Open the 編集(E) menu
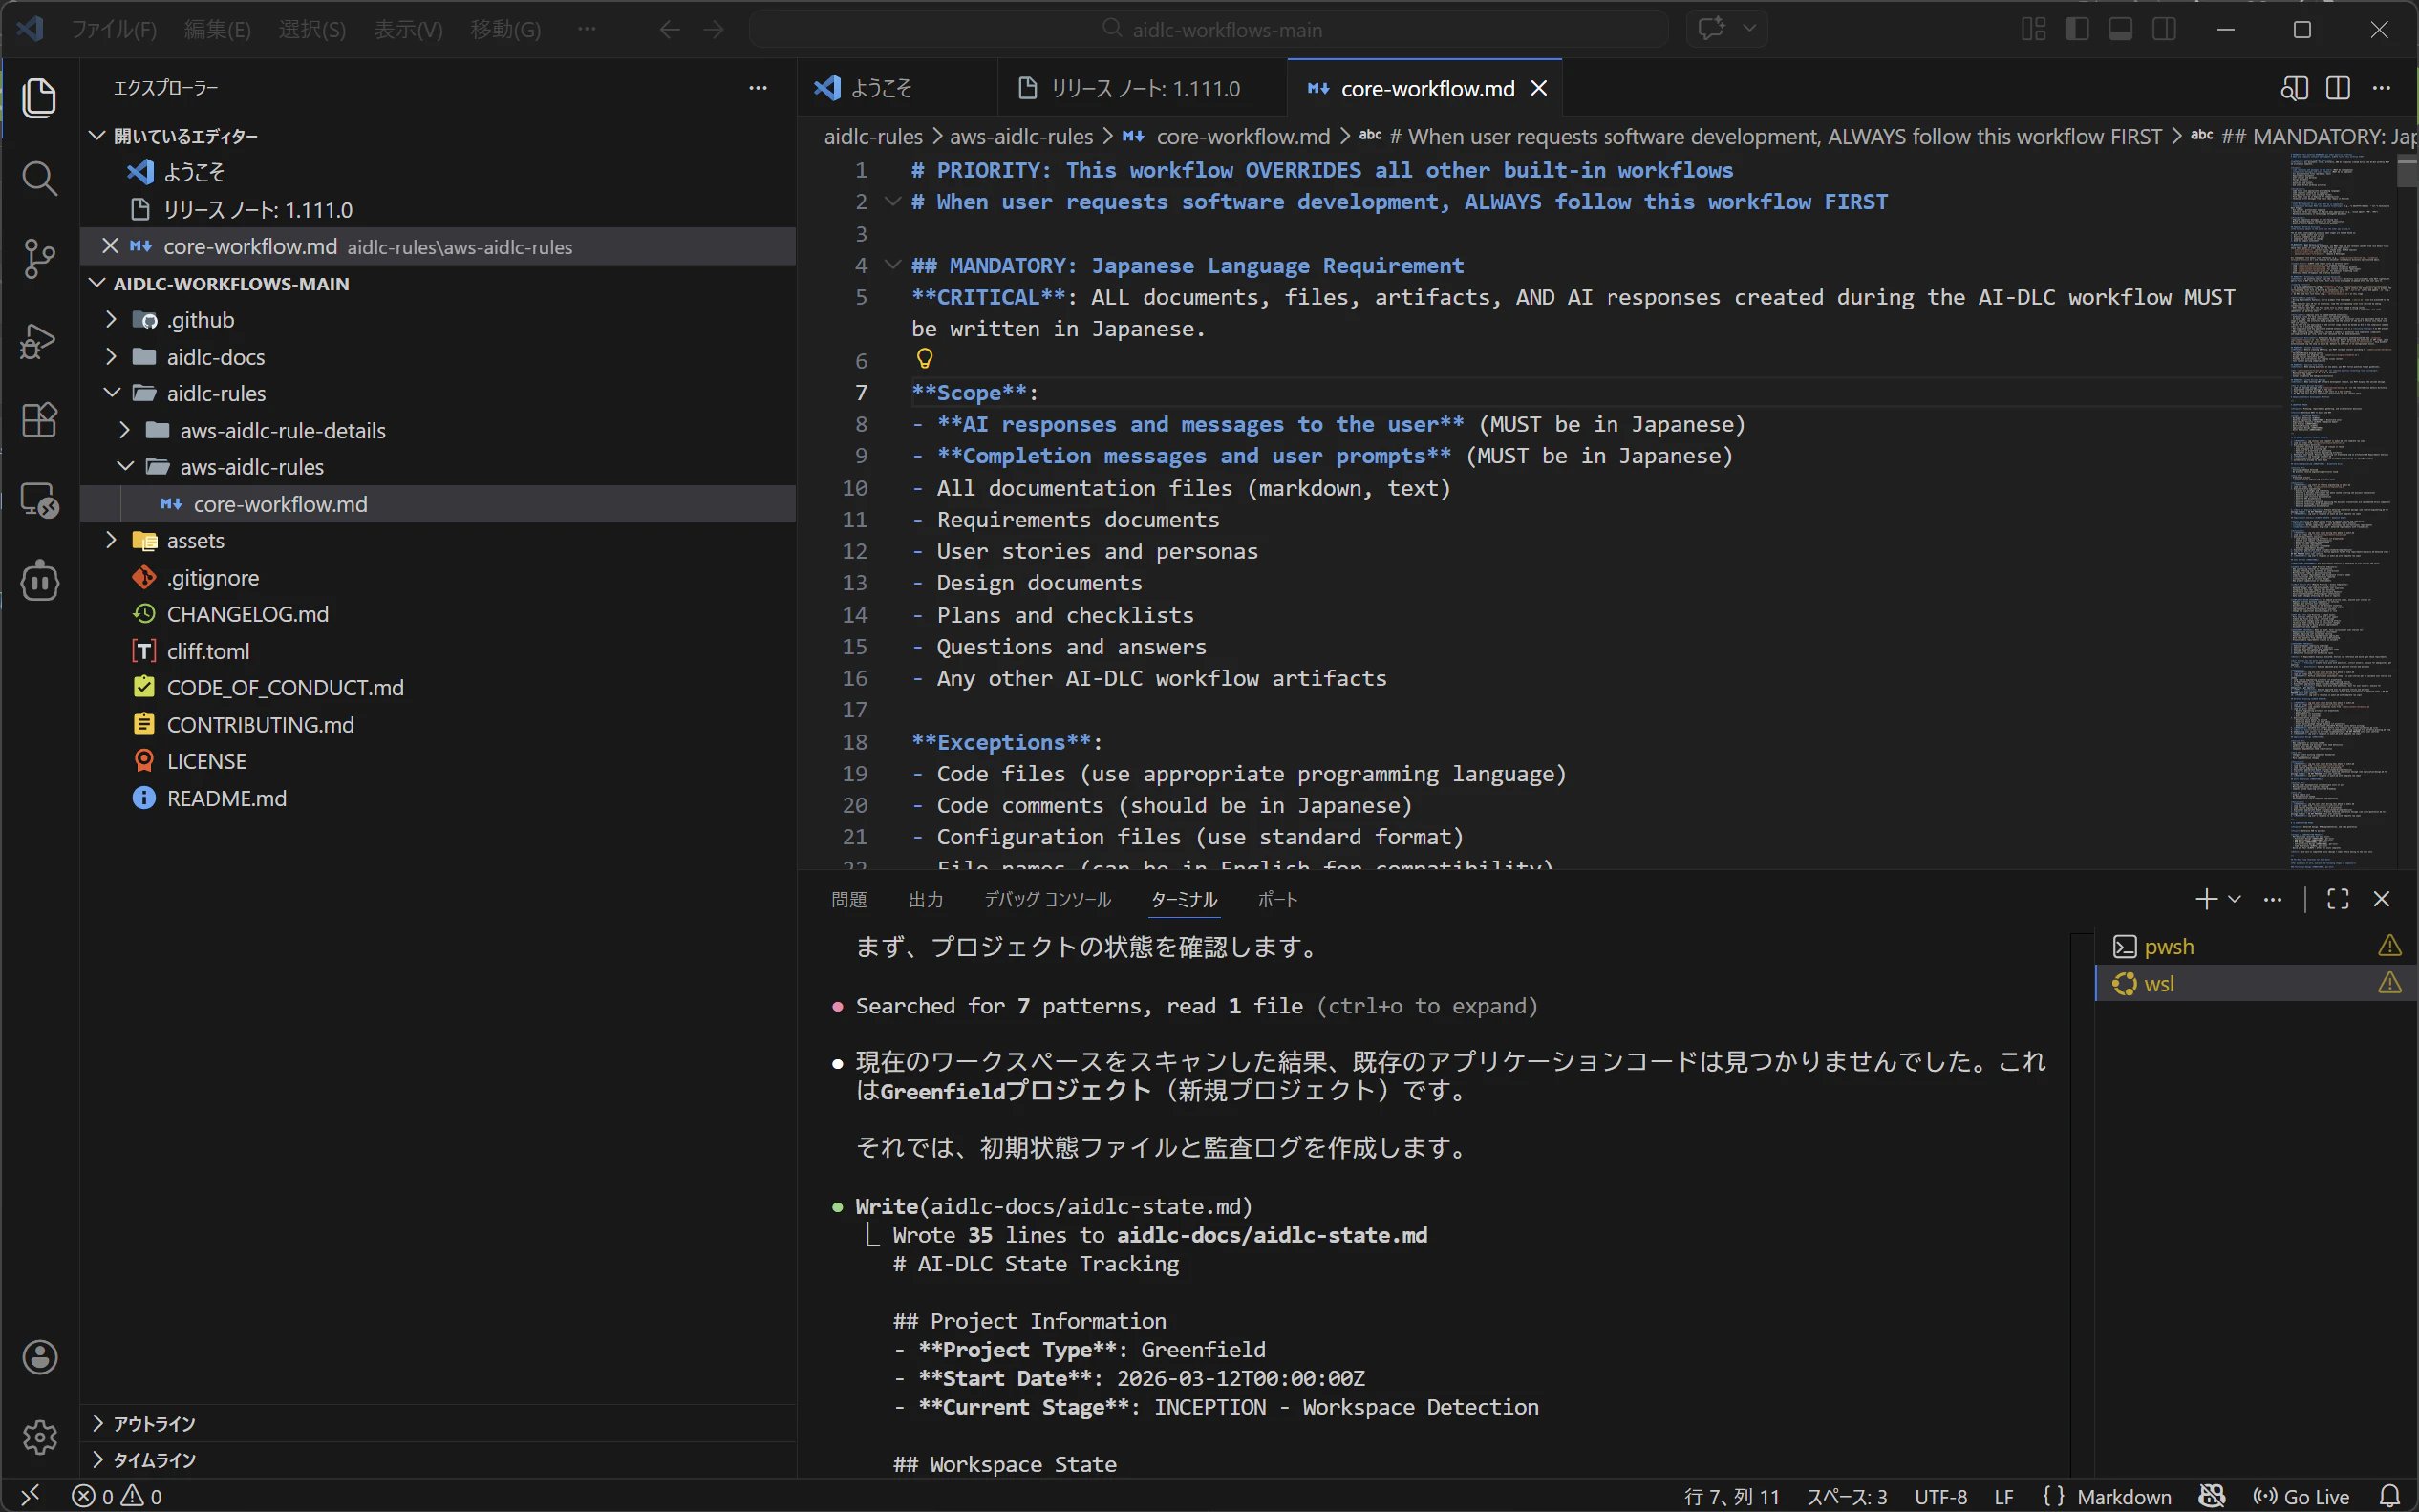The height and width of the screenshot is (1512, 2419). coord(217,29)
